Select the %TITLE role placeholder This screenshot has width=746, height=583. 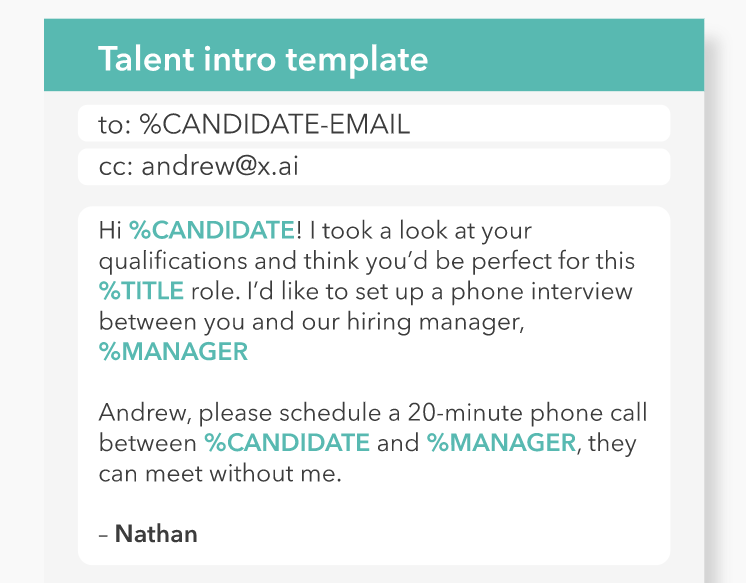141,291
